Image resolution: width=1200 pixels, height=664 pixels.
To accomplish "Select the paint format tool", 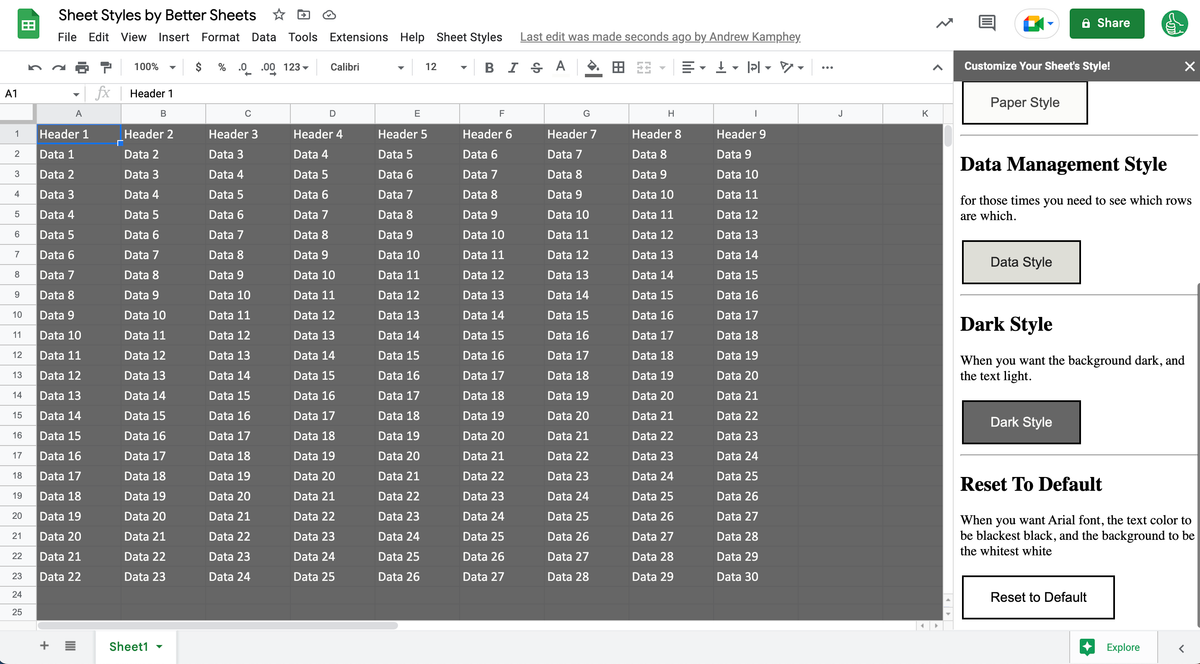I will pos(106,66).
